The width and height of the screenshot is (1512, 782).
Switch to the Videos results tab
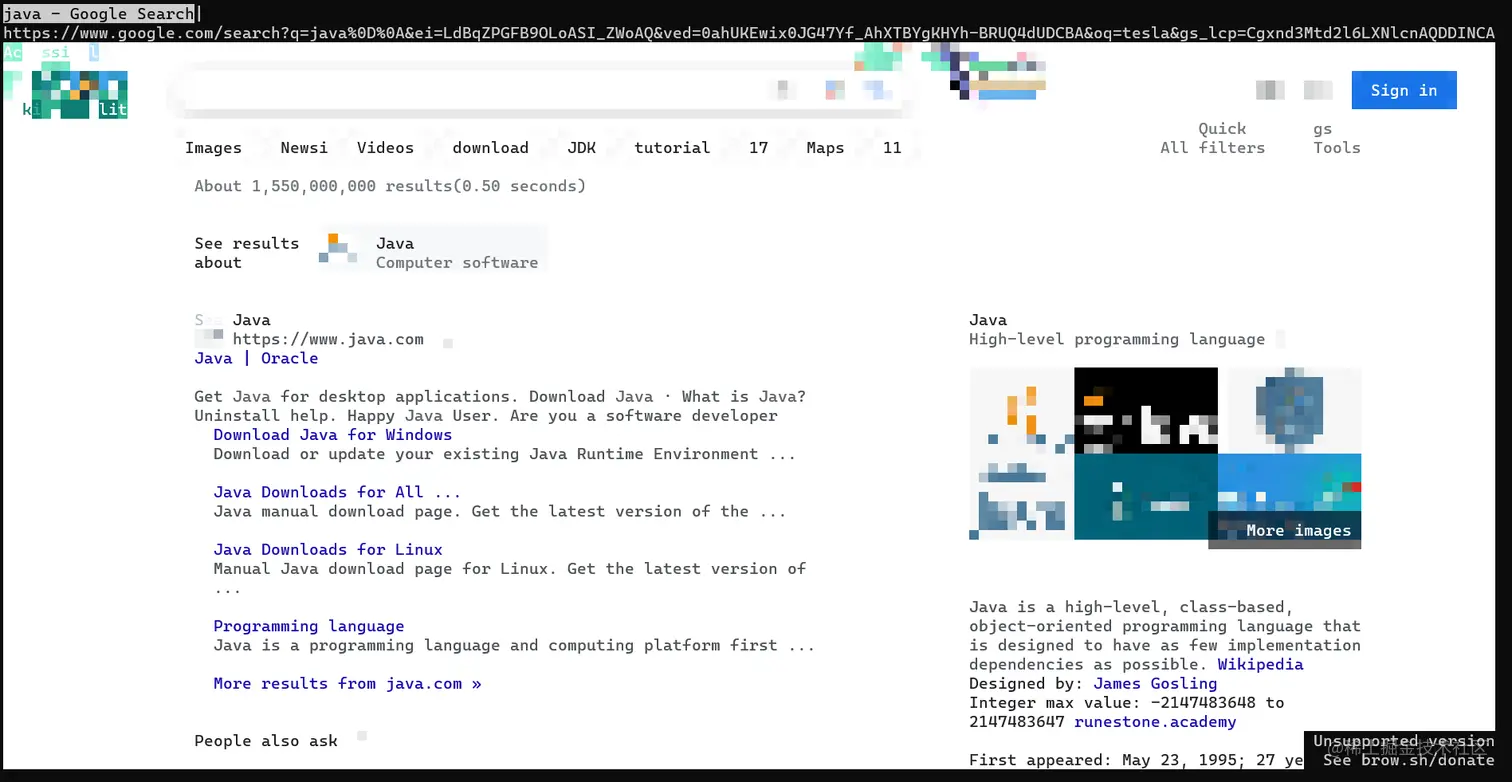(x=385, y=148)
